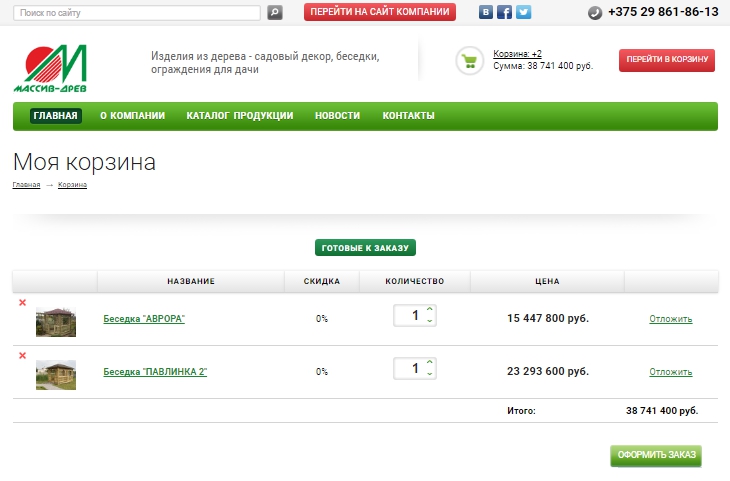Image resolution: width=730 pixels, height=481 pixels.
Task: Remove Беседка "ПАВЛИНКА 2" with red X
Action: point(22,355)
